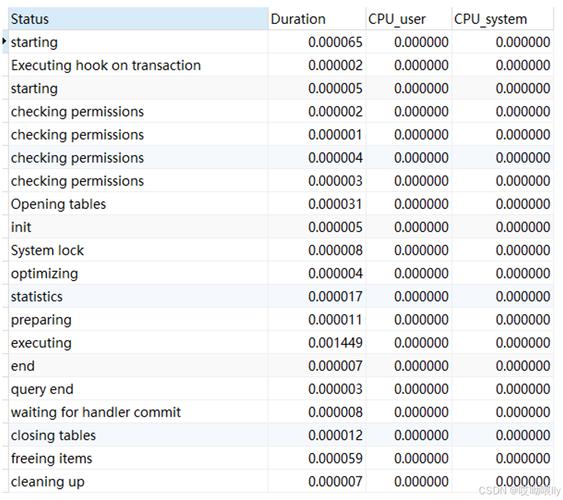This screenshot has height=500, width=563.
Task: Click the duration value 0.000001
Action: click(335, 135)
